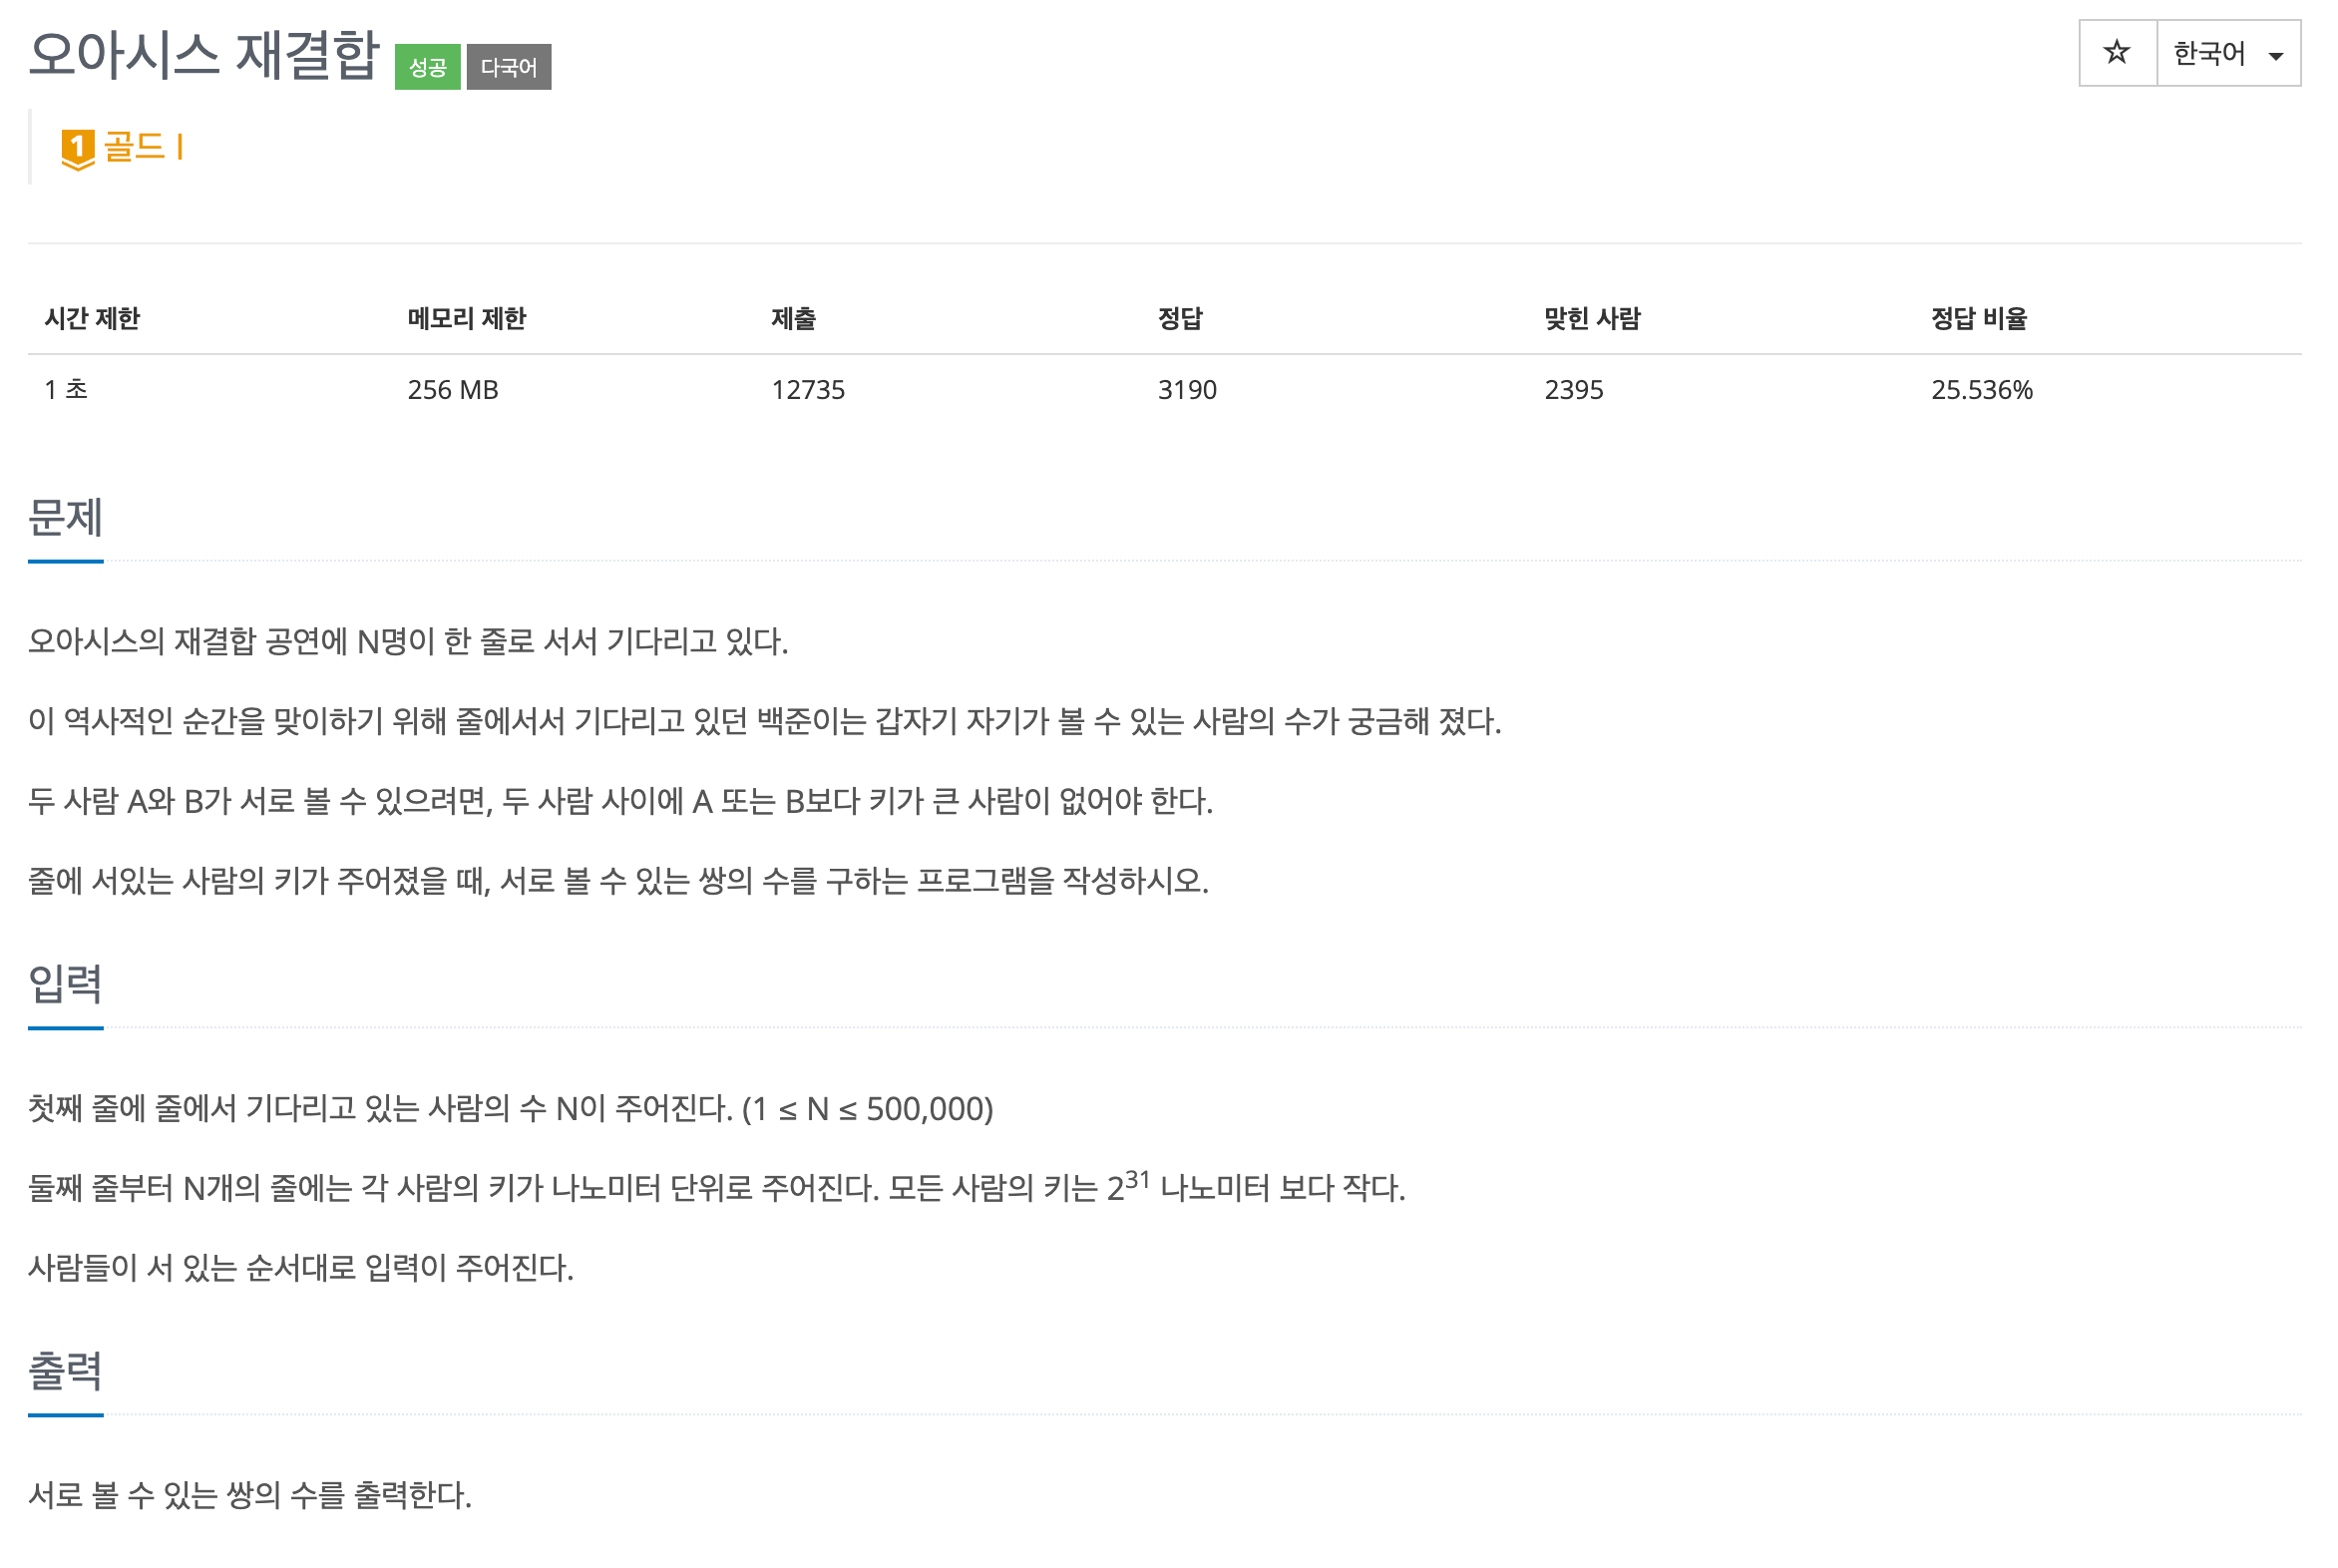Click the 정답 column header

click(1179, 318)
